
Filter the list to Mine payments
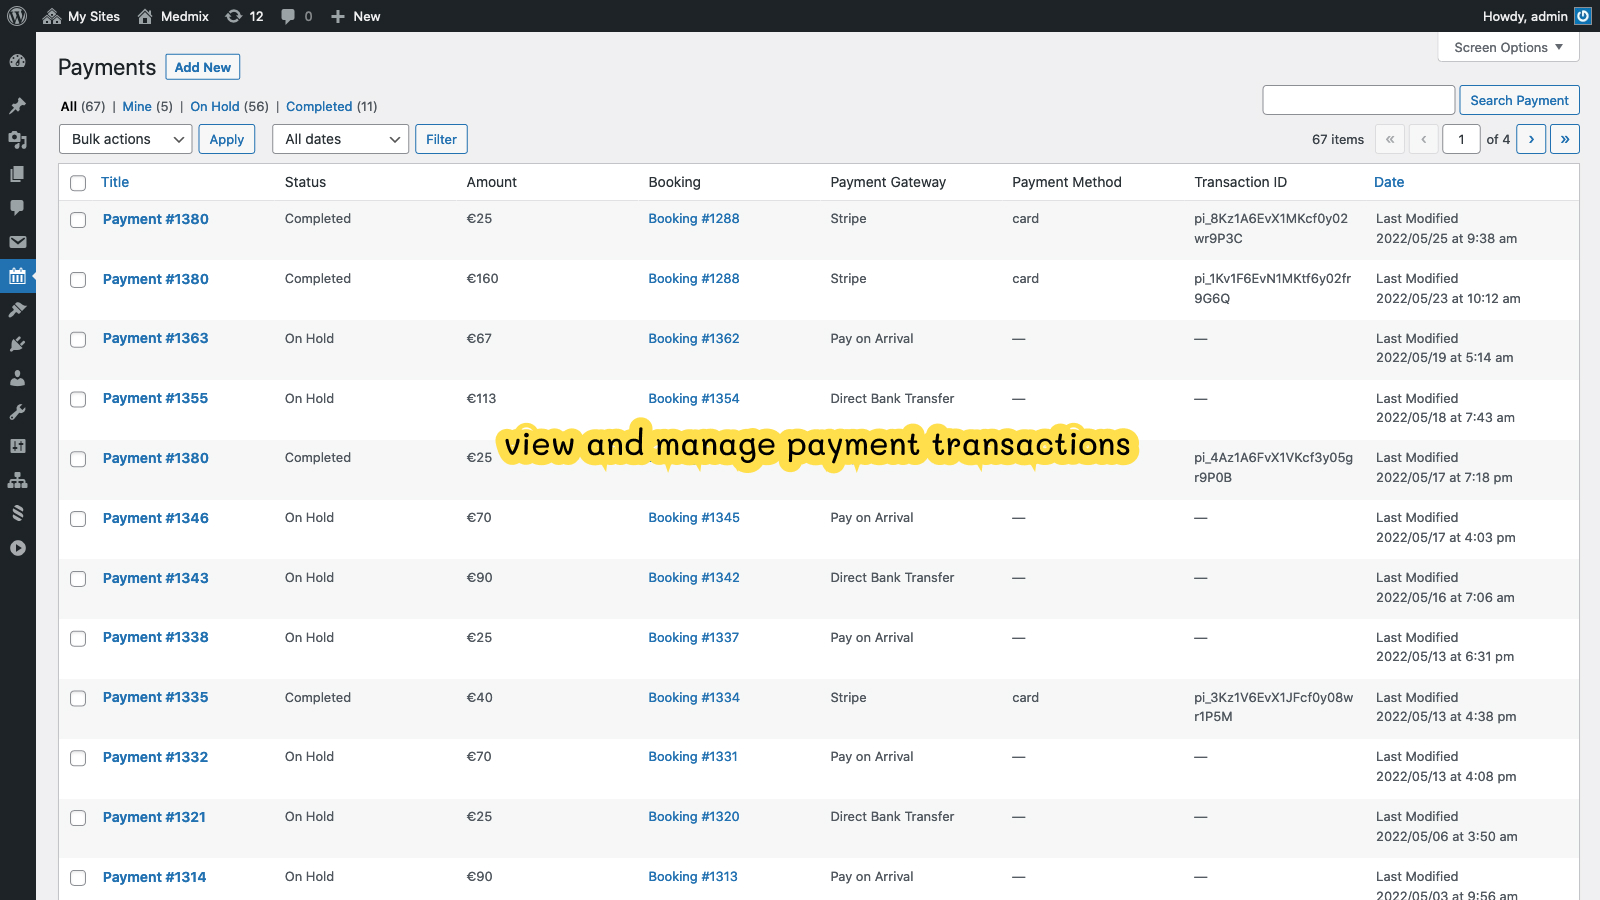[137, 107]
